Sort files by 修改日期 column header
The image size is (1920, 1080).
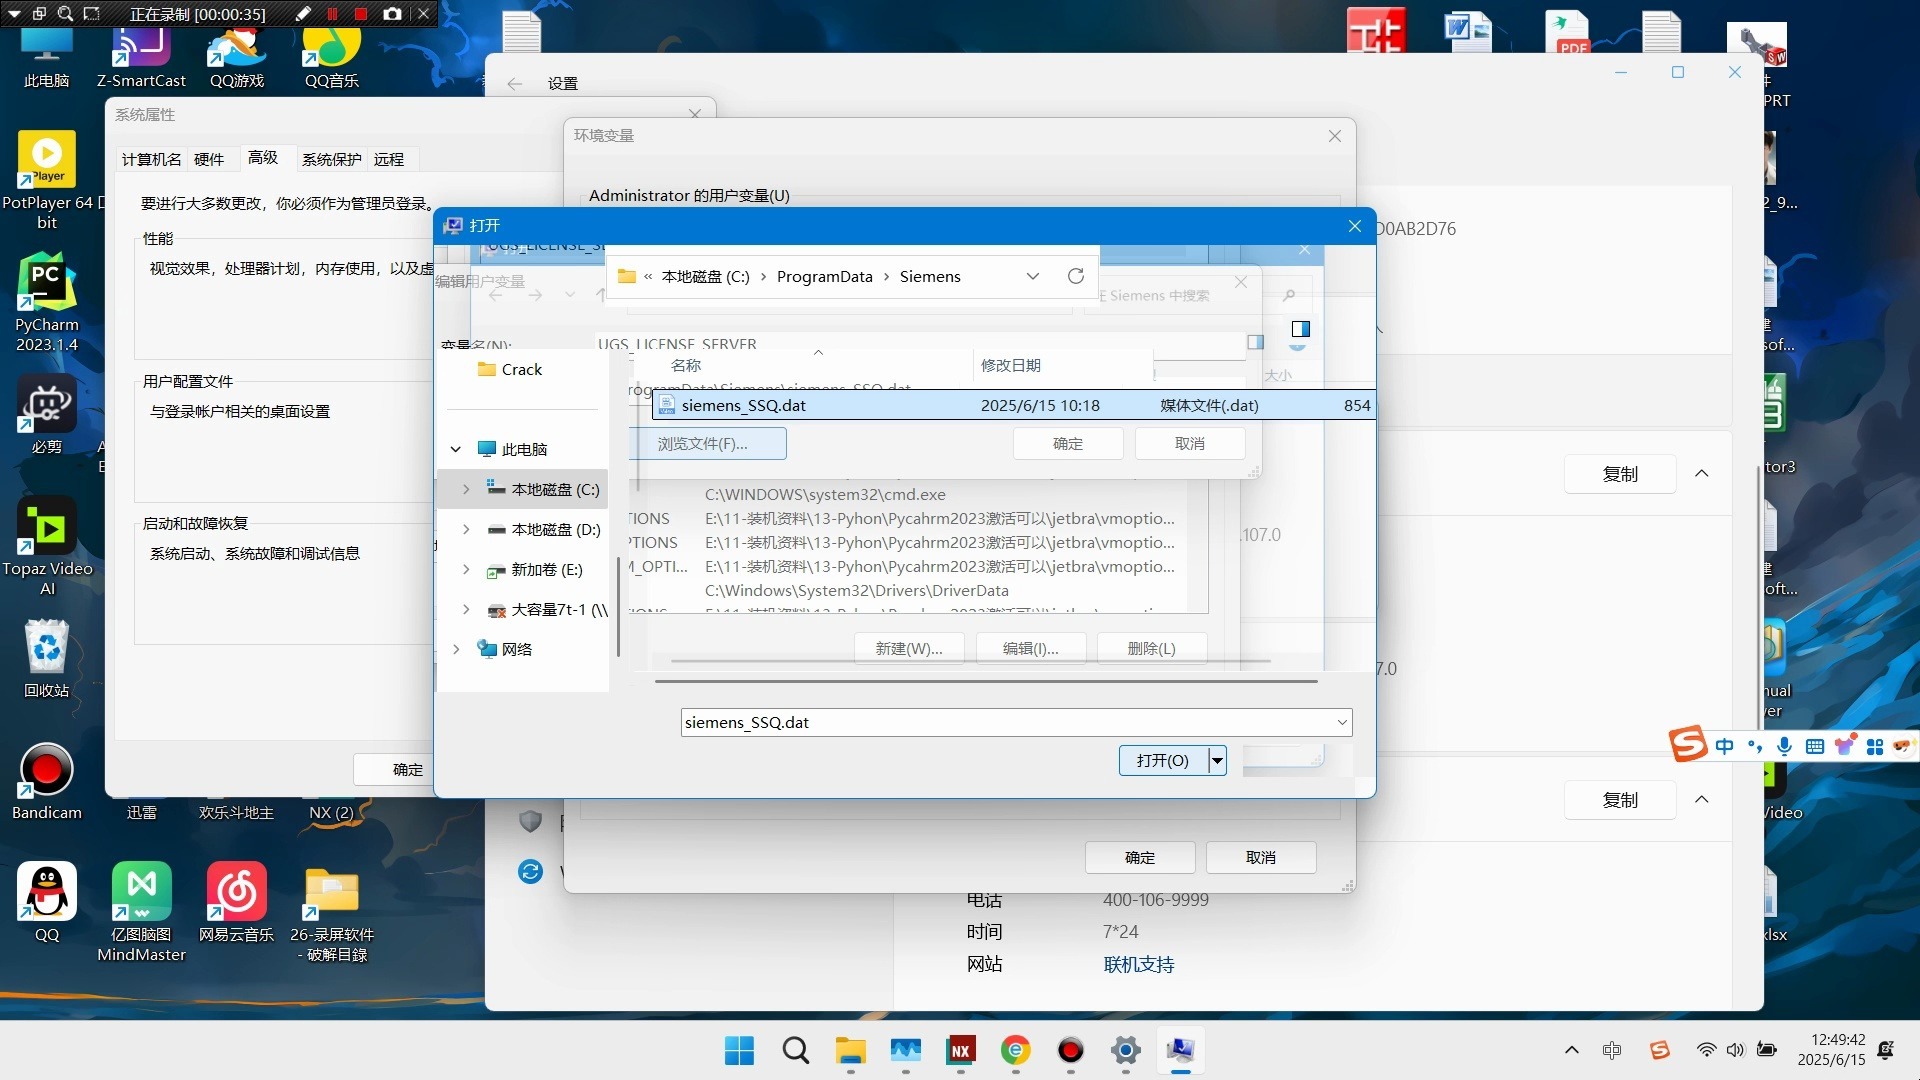point(1011,365)
